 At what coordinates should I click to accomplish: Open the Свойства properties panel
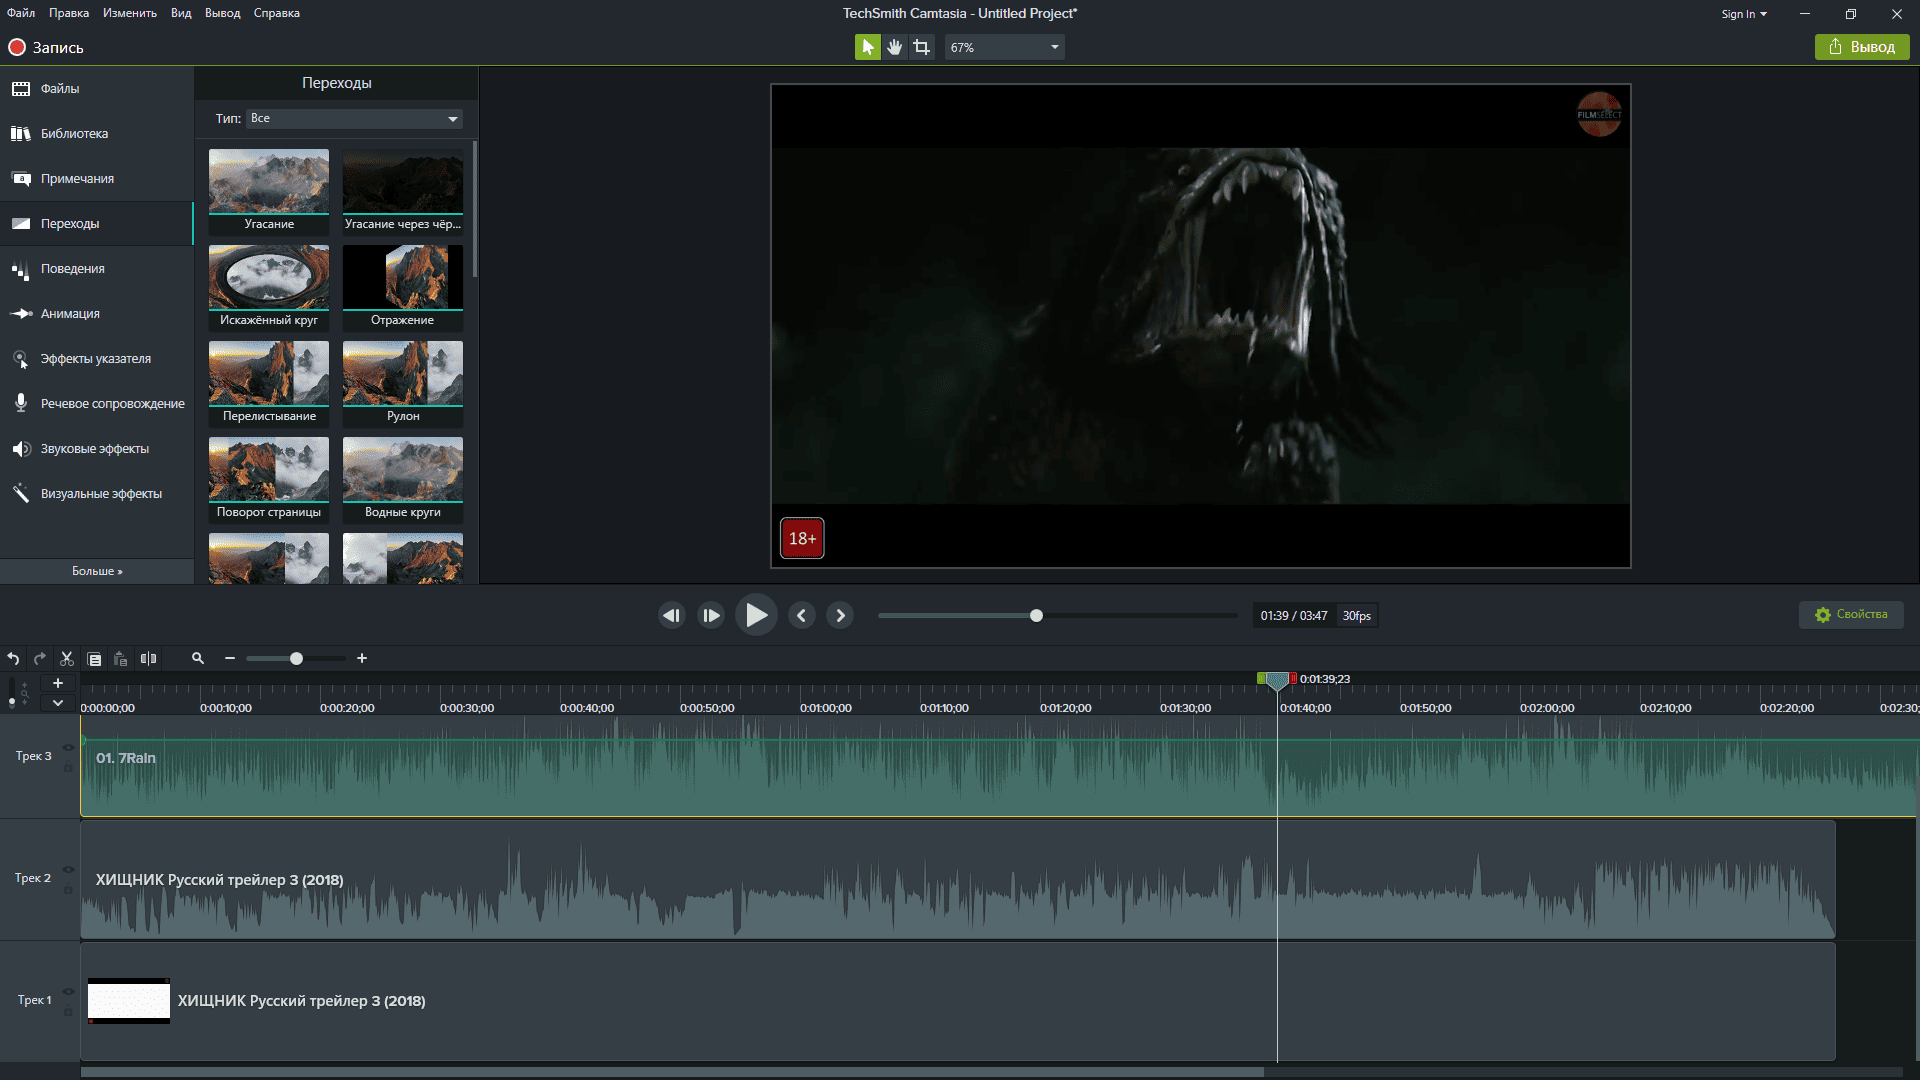pos(1851,614)
